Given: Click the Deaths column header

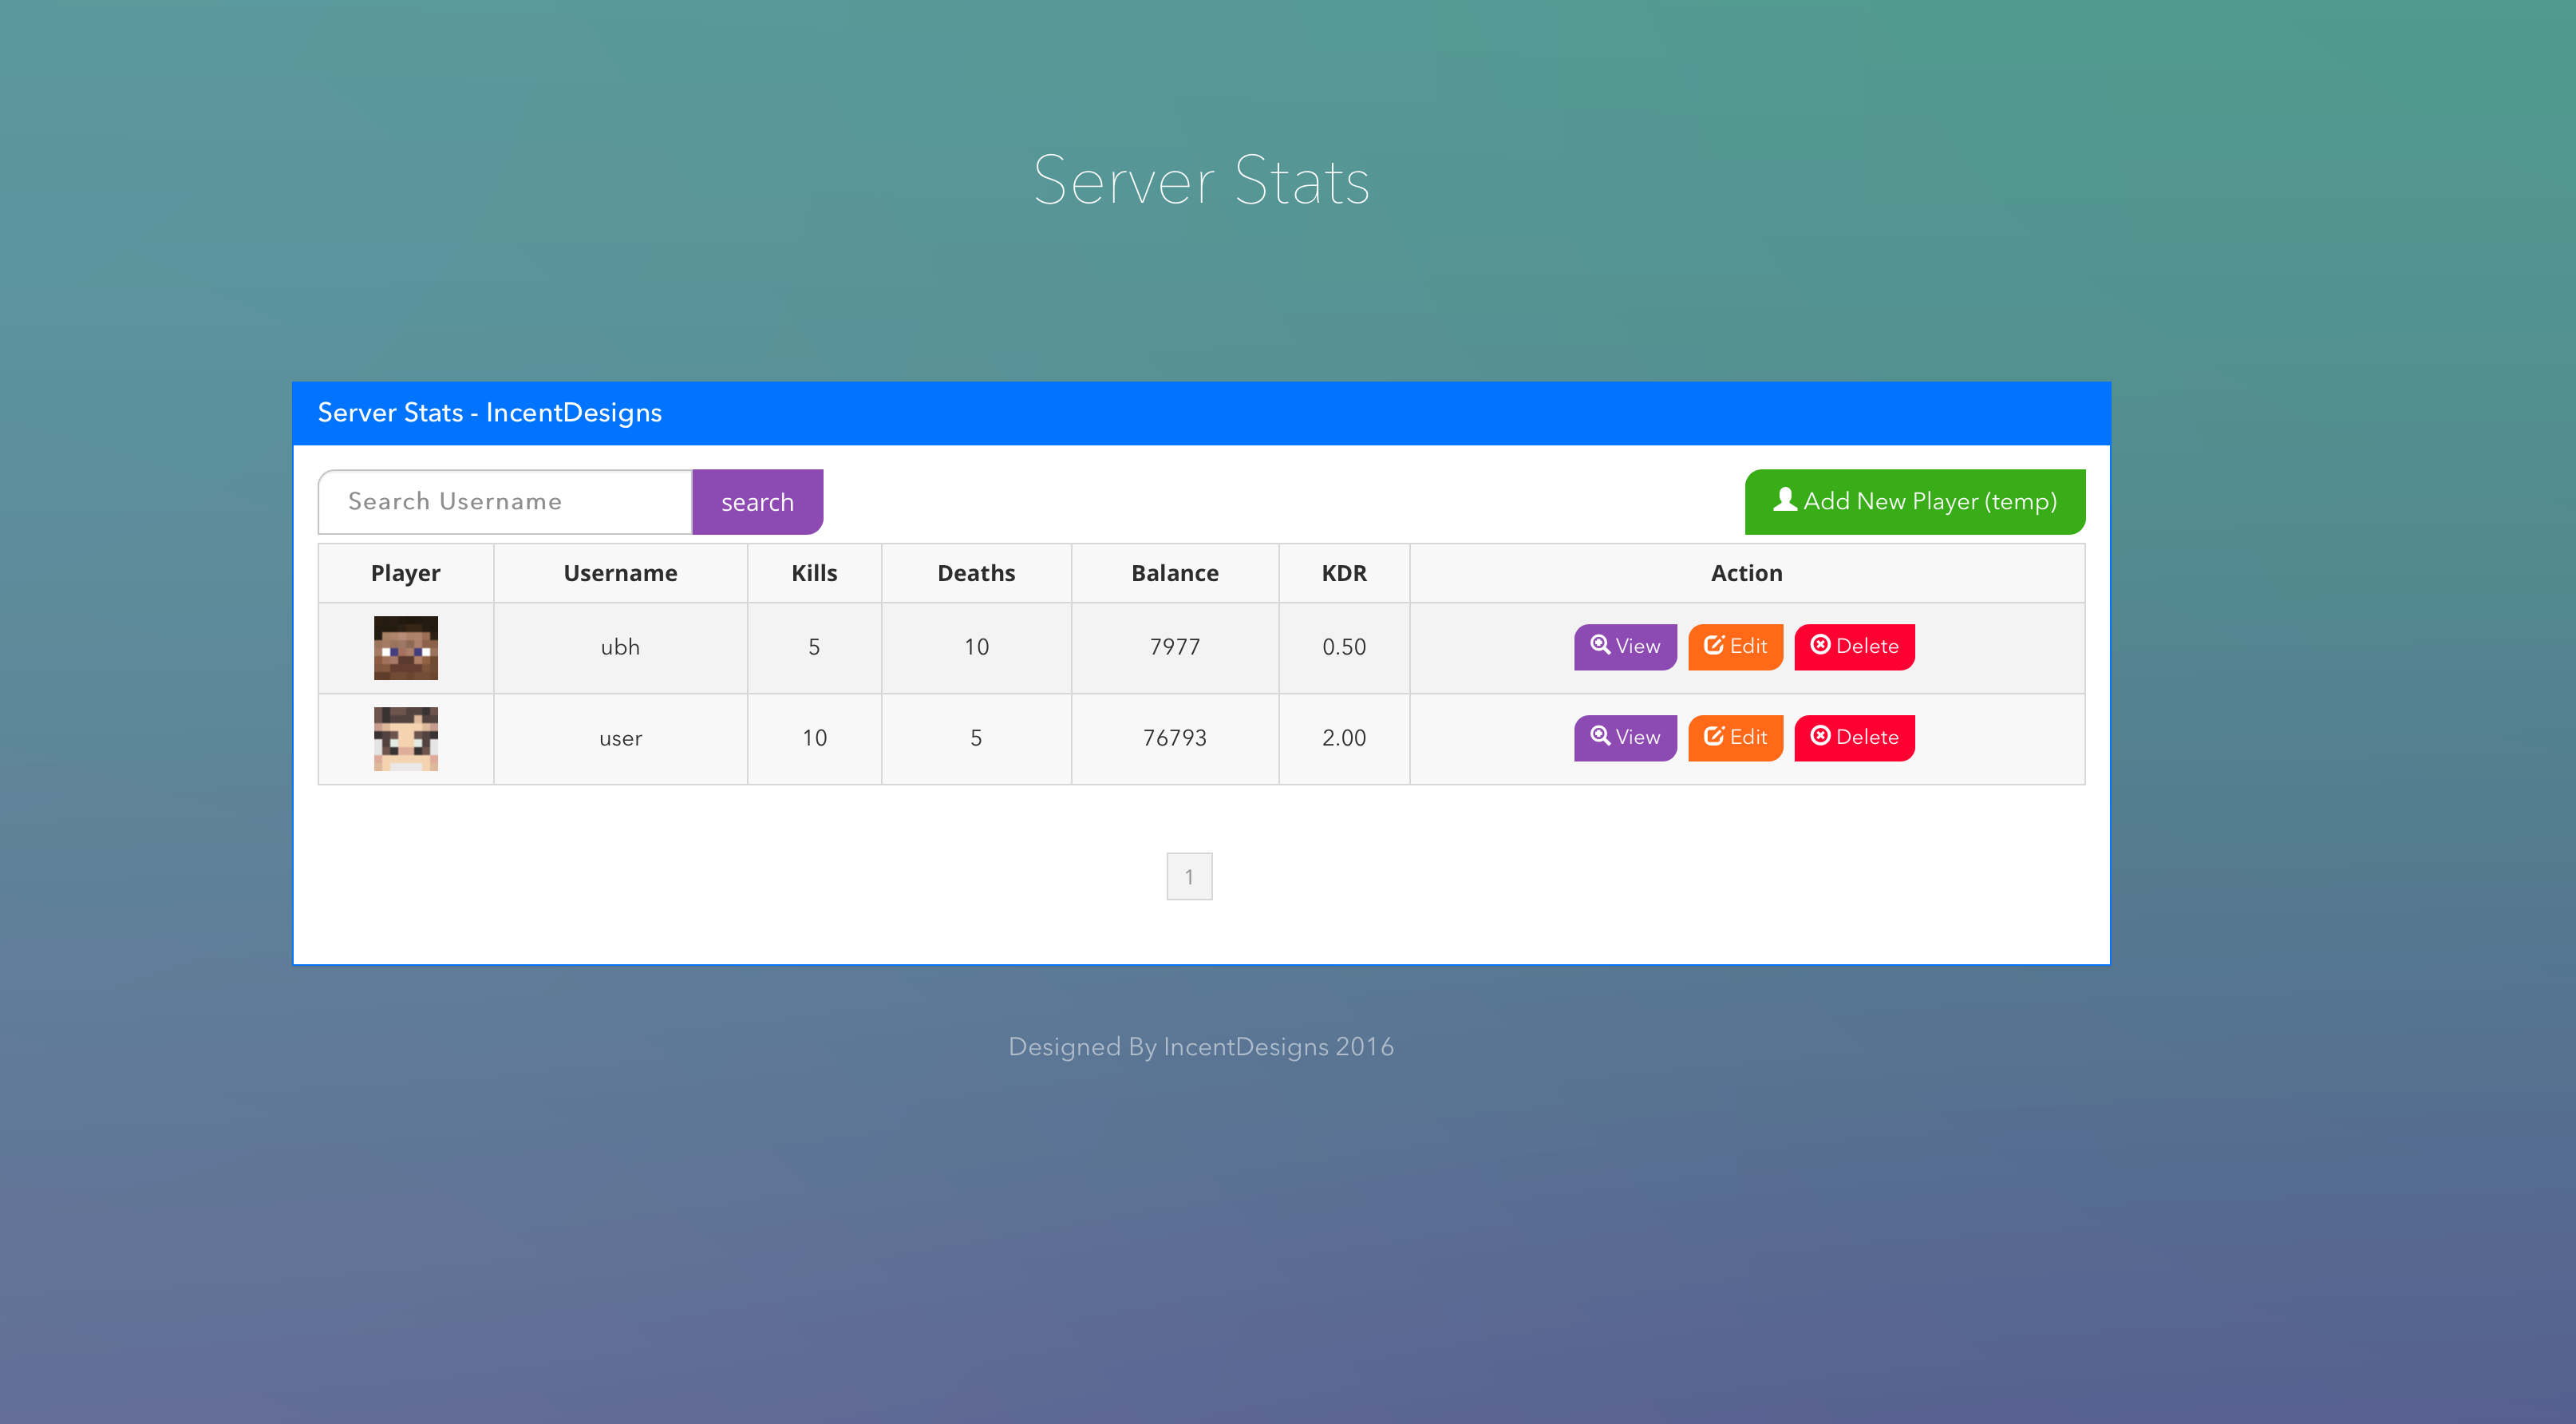Looking at the screenshot, I should [x=976, y=573].
